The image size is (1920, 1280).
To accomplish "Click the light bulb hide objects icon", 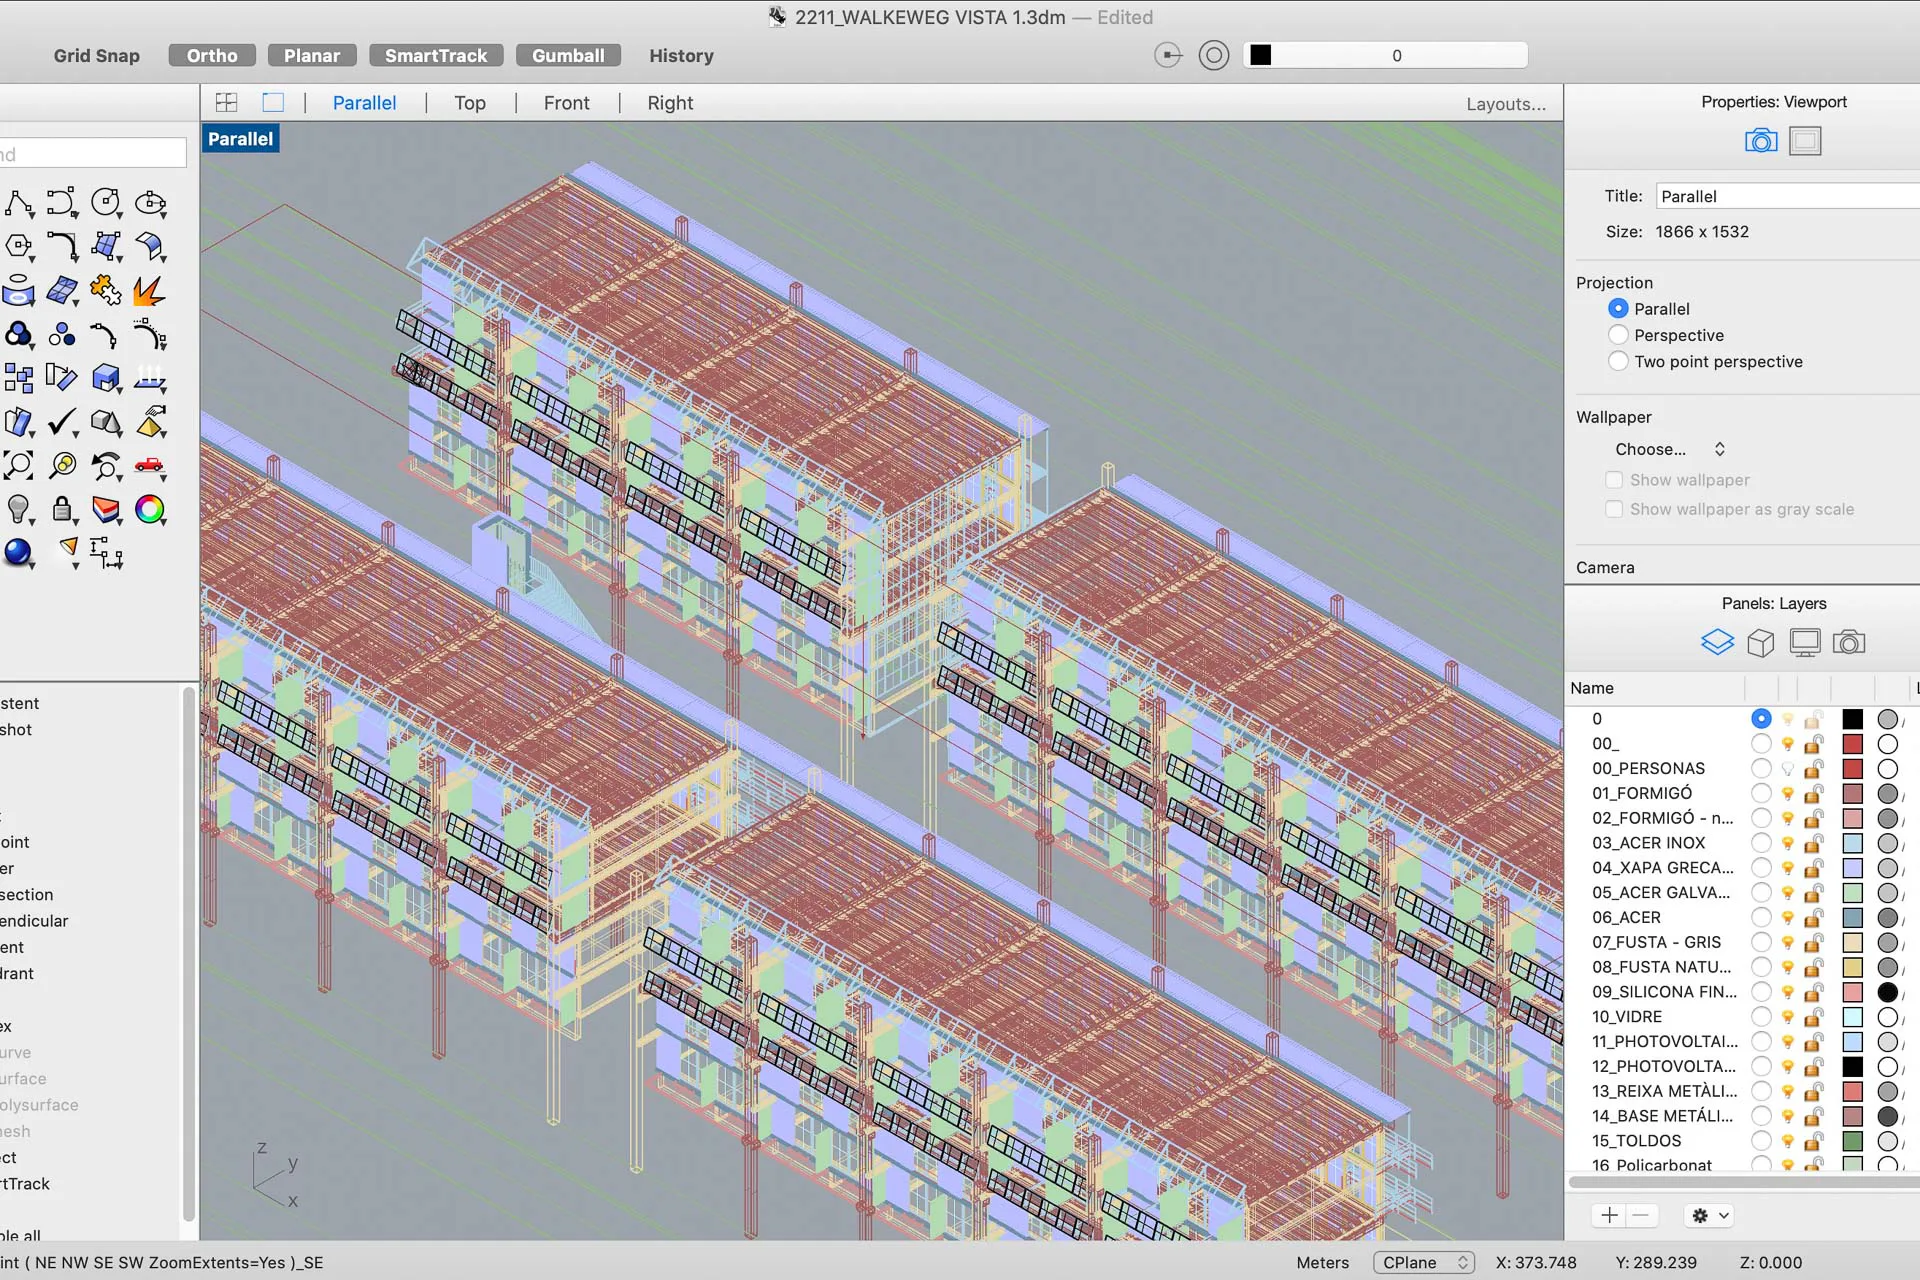I will tap(17, 509).
